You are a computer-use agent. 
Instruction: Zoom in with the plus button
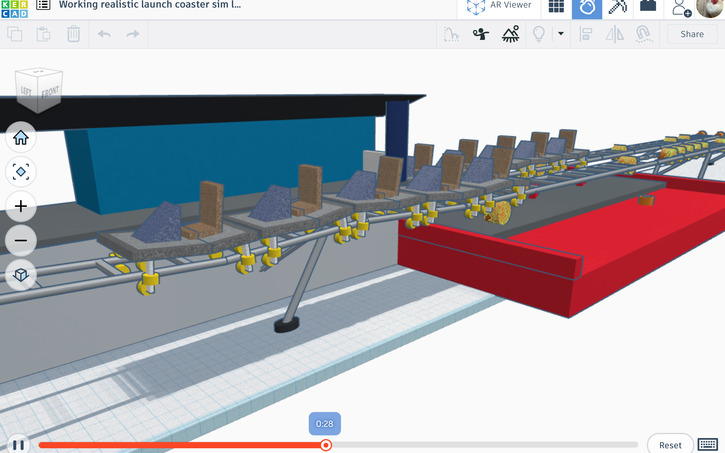[x=21, y=206]
